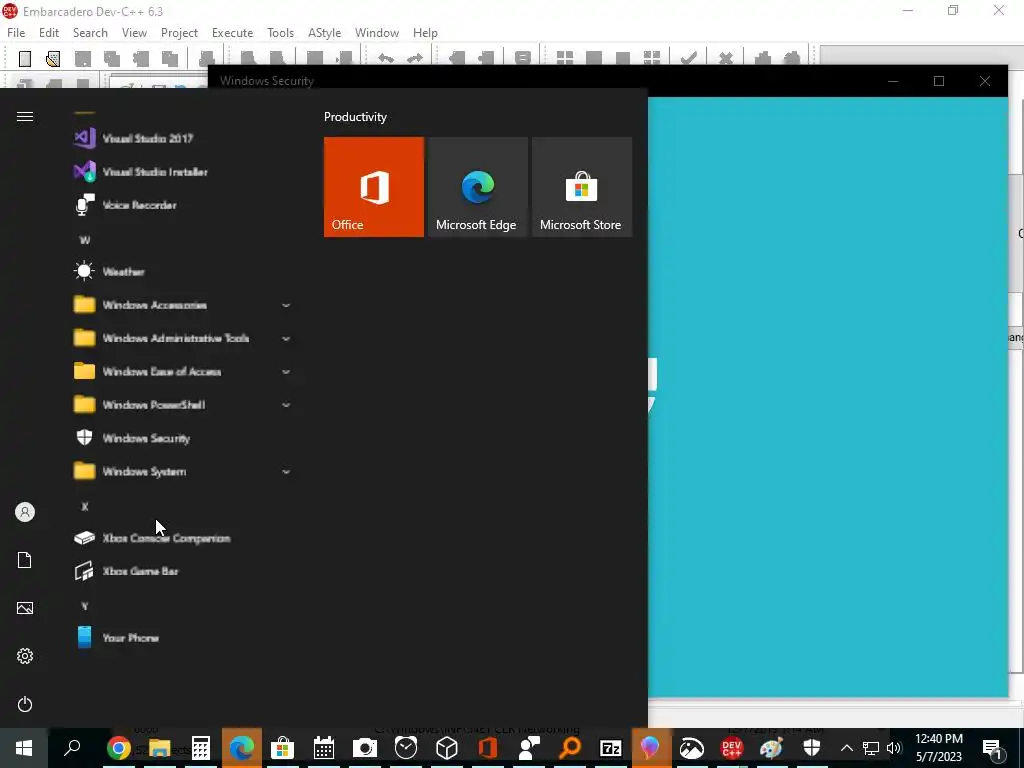
Task: Open Office icon on the taskbar
Action: click(x=487, y=748)
